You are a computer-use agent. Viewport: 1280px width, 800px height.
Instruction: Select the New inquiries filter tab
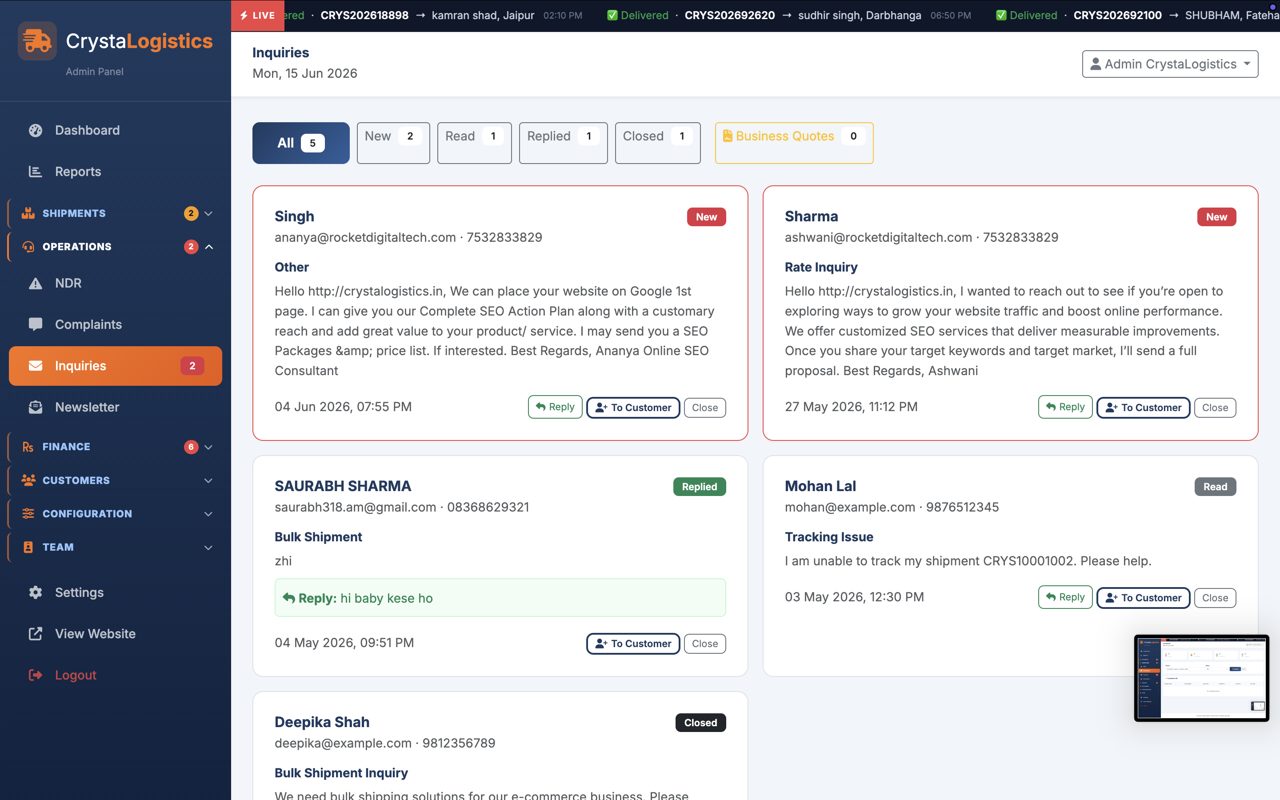(393, 143)
